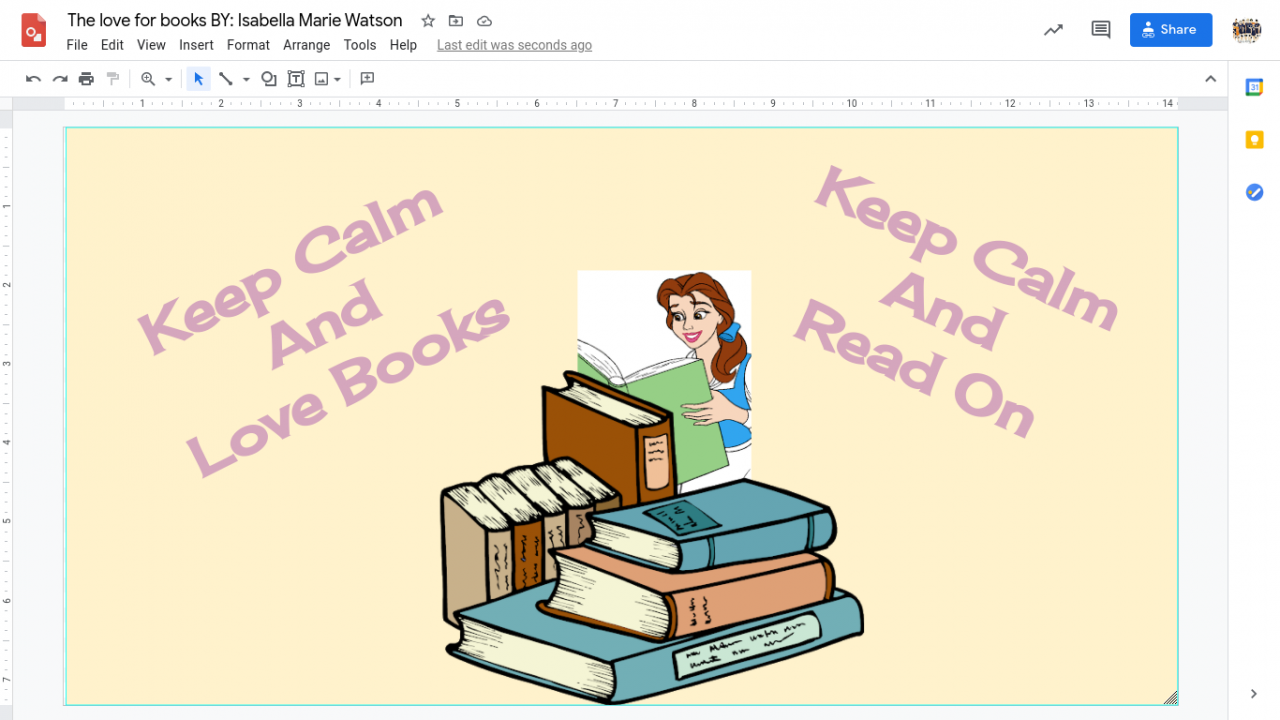This screenshot has width=1280, height=720.
Task: Star this drawing document
Action: click(x=428, y=21)
